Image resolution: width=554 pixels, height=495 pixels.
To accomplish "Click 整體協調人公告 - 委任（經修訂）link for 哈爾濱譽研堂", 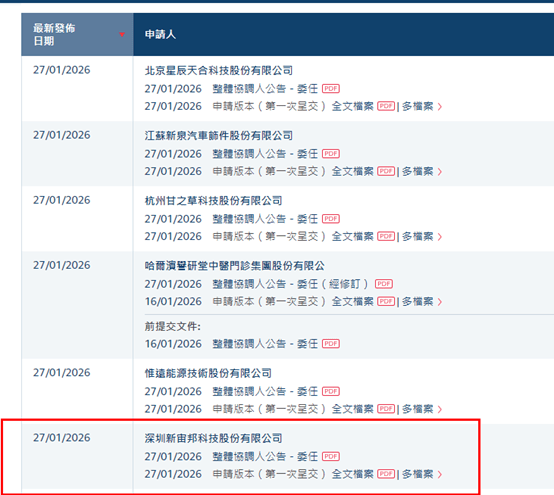I will tap(291, 284).
